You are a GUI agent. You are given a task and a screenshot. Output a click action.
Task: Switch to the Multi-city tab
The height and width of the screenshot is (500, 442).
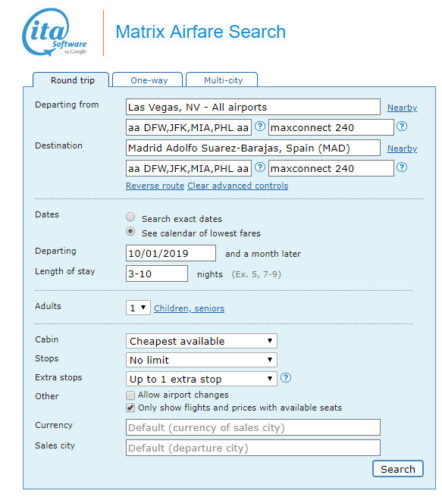coord(222,80)
